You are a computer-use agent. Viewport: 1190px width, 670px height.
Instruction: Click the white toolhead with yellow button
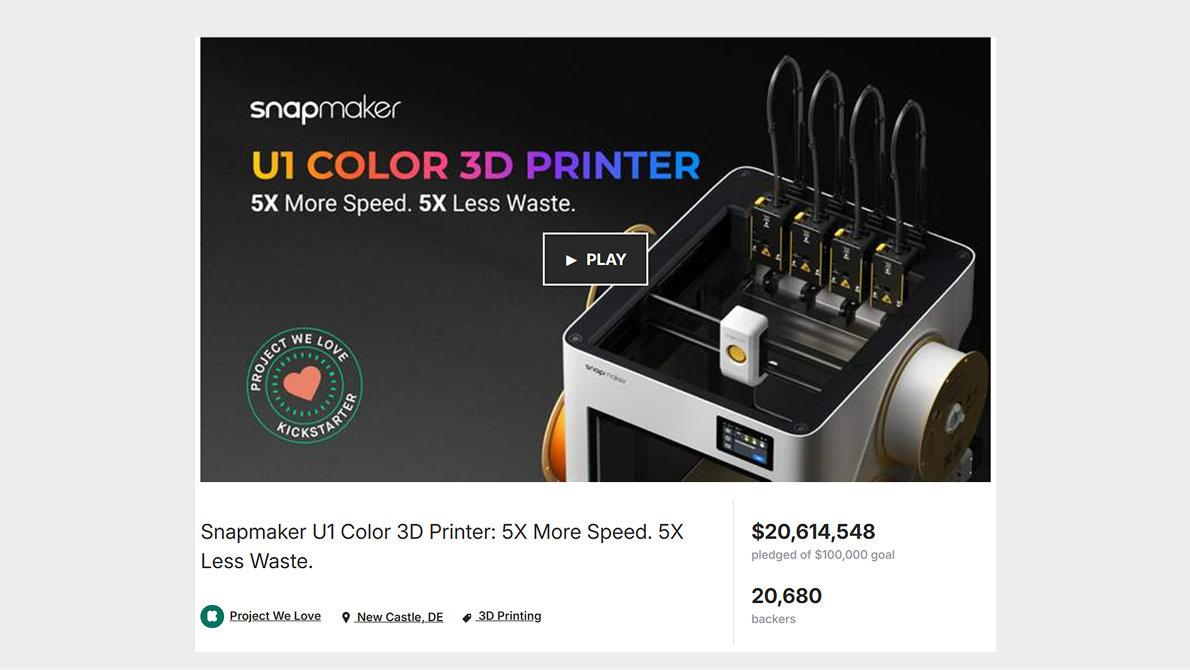(742, 345)
